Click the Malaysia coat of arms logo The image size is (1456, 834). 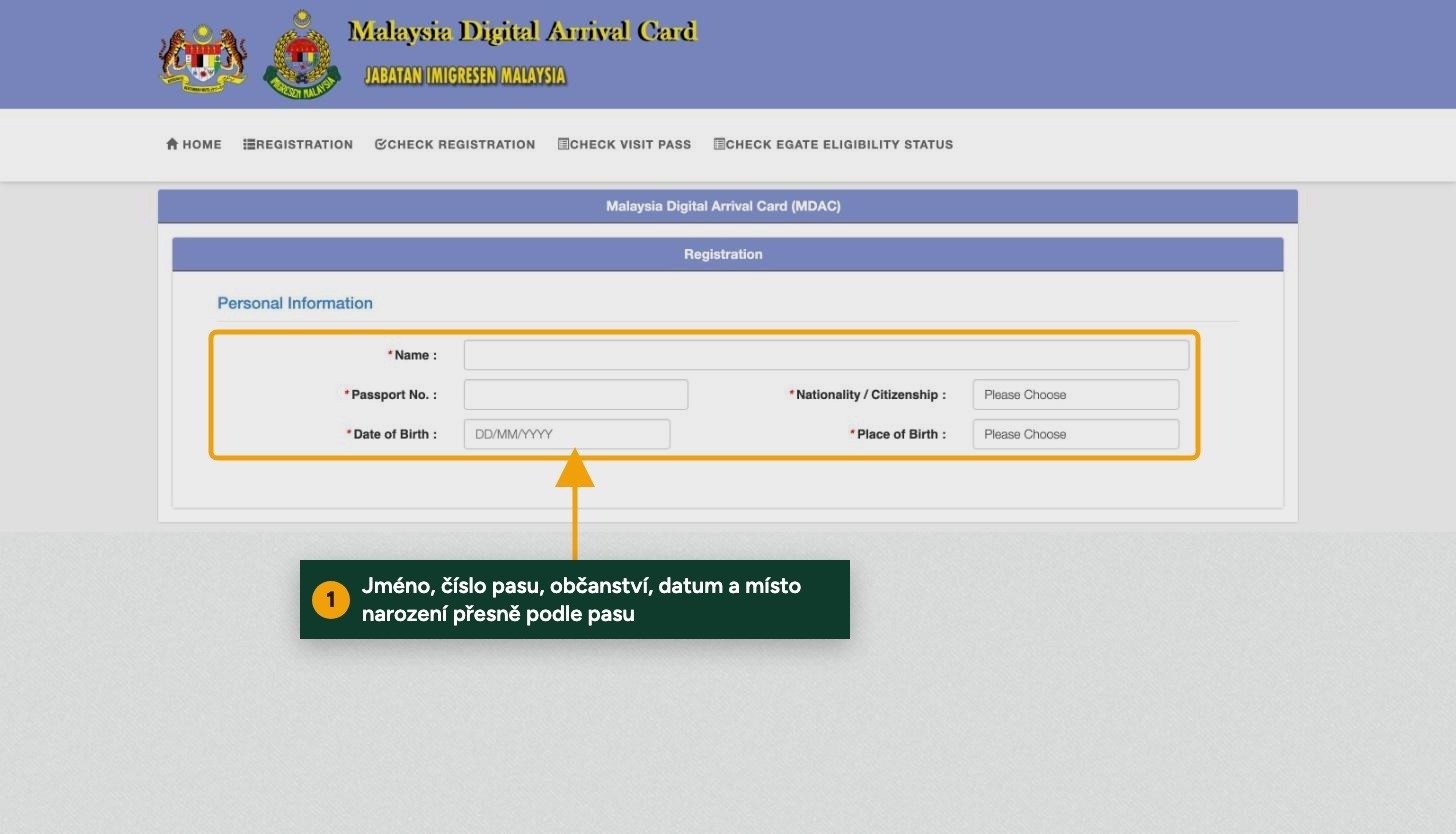[203, 59]
